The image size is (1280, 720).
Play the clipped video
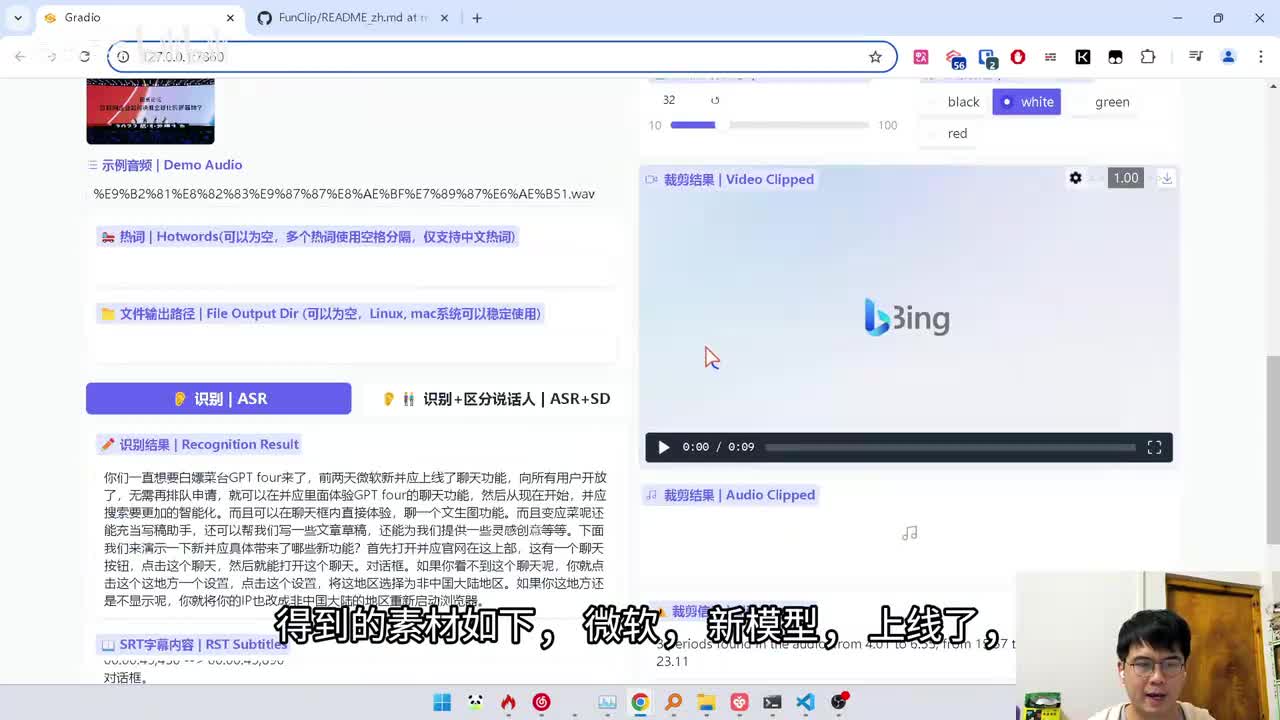click(663, 447)
